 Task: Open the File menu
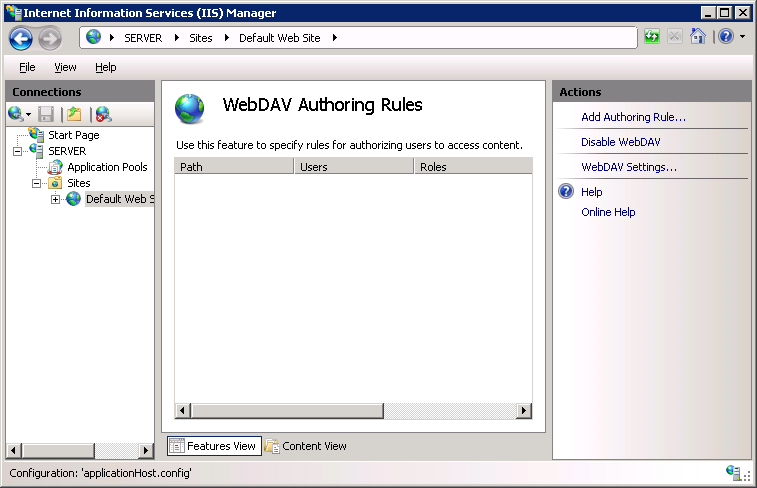pyautogui.click(x=27, y=67)
